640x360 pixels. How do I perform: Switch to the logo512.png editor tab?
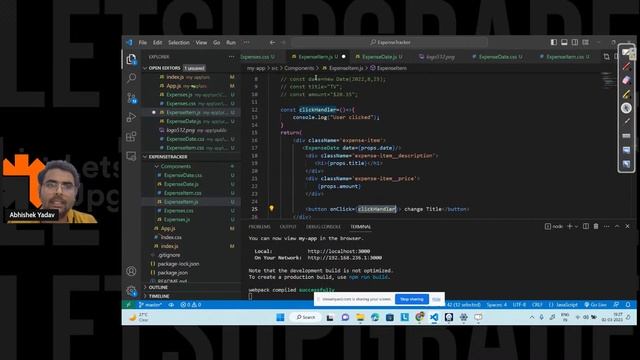point(440,57)
